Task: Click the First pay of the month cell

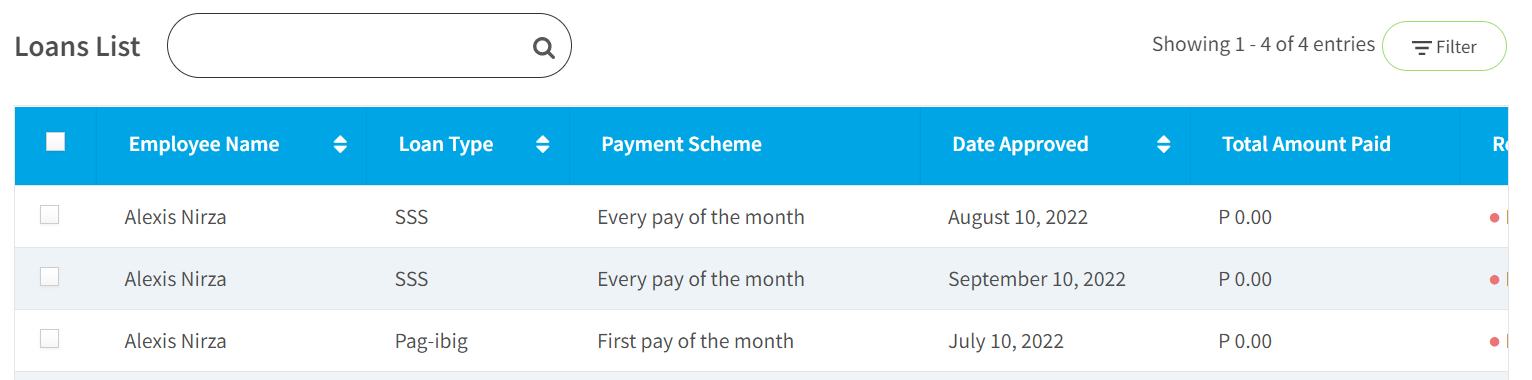Action: click(x=696, y=341)
